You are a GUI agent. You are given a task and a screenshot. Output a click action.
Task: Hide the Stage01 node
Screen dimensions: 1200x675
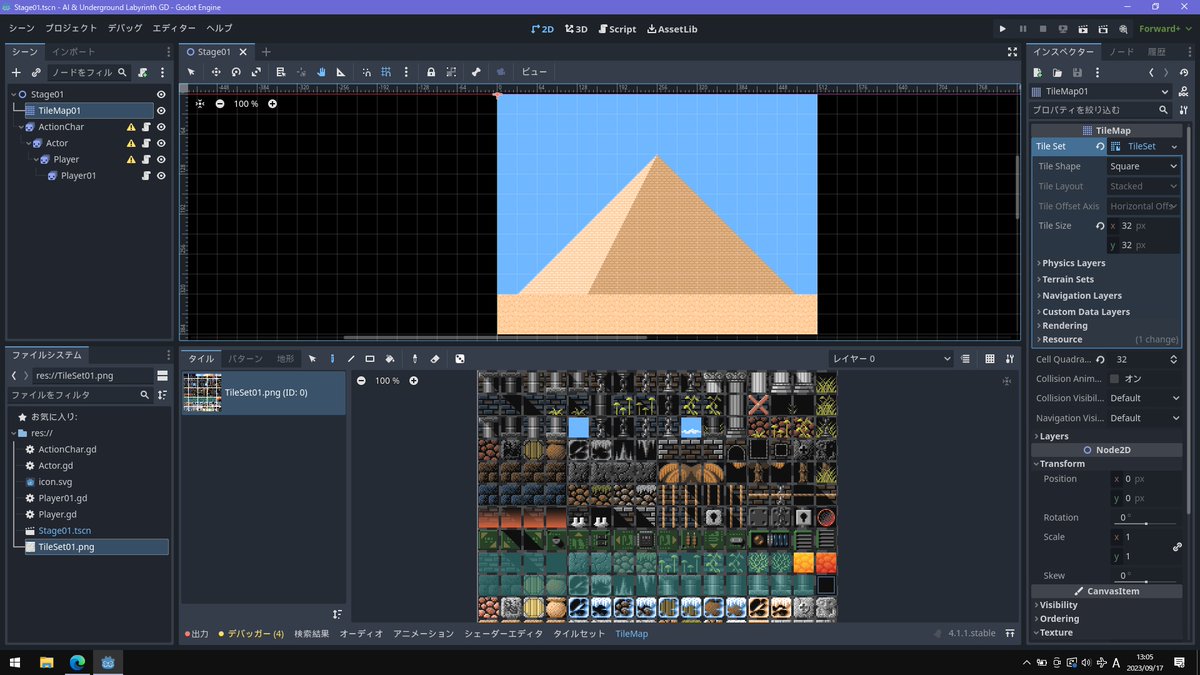click(x=161, y=94)
